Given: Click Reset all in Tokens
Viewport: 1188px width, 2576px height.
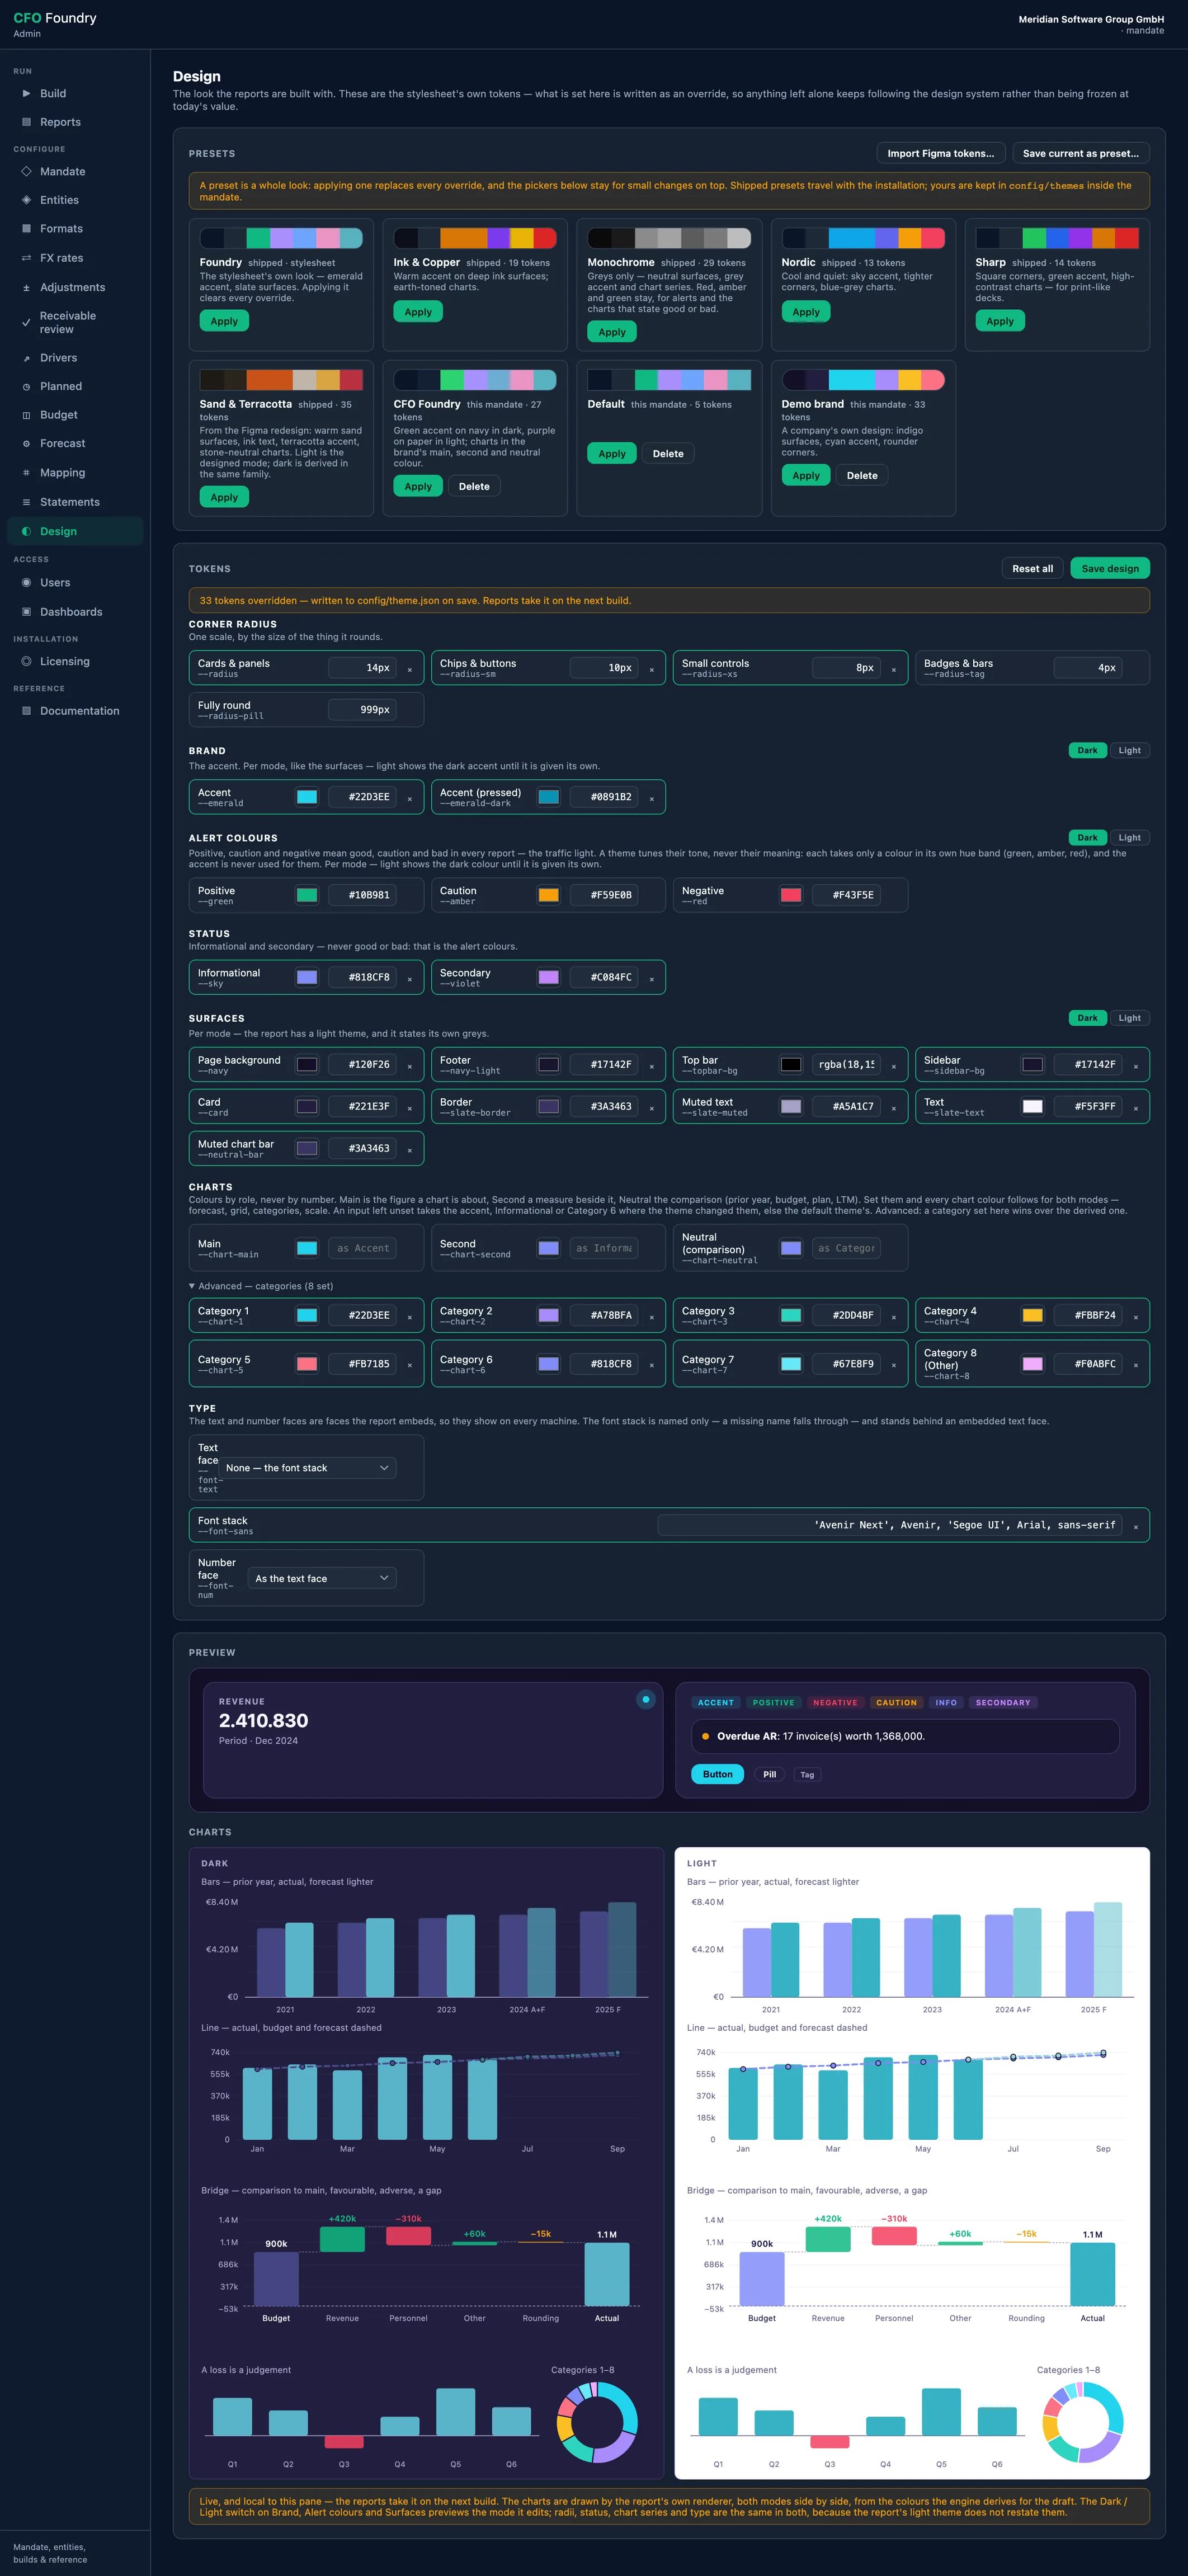Looking at the screenshot, I should coord(1032,568).
